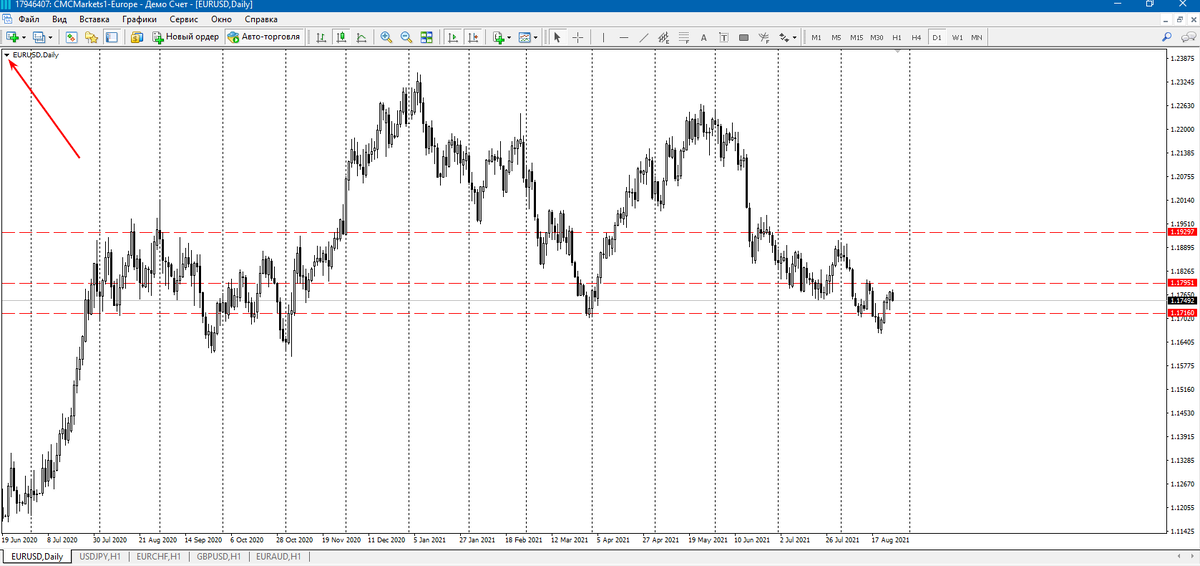This screenshot has height=566, width=1200.
Task: Zoom in the chart
Action: pos(386,37)
